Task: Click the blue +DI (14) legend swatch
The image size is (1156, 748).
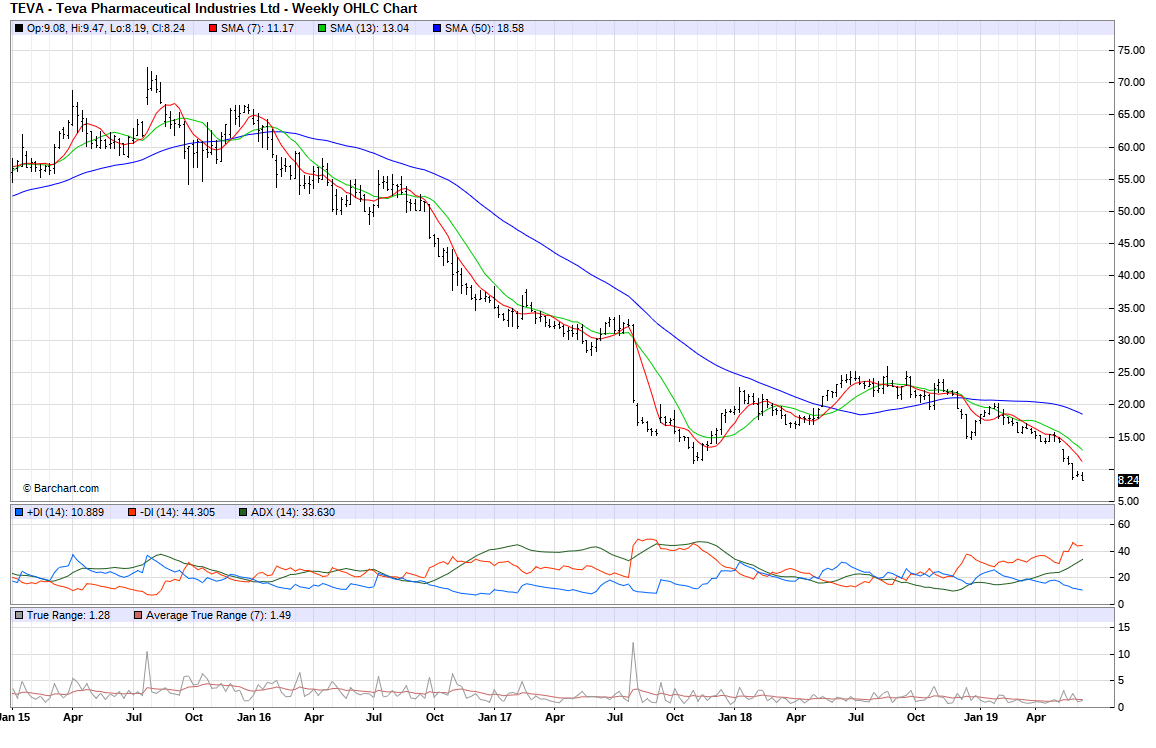Action: click(19, 512)
